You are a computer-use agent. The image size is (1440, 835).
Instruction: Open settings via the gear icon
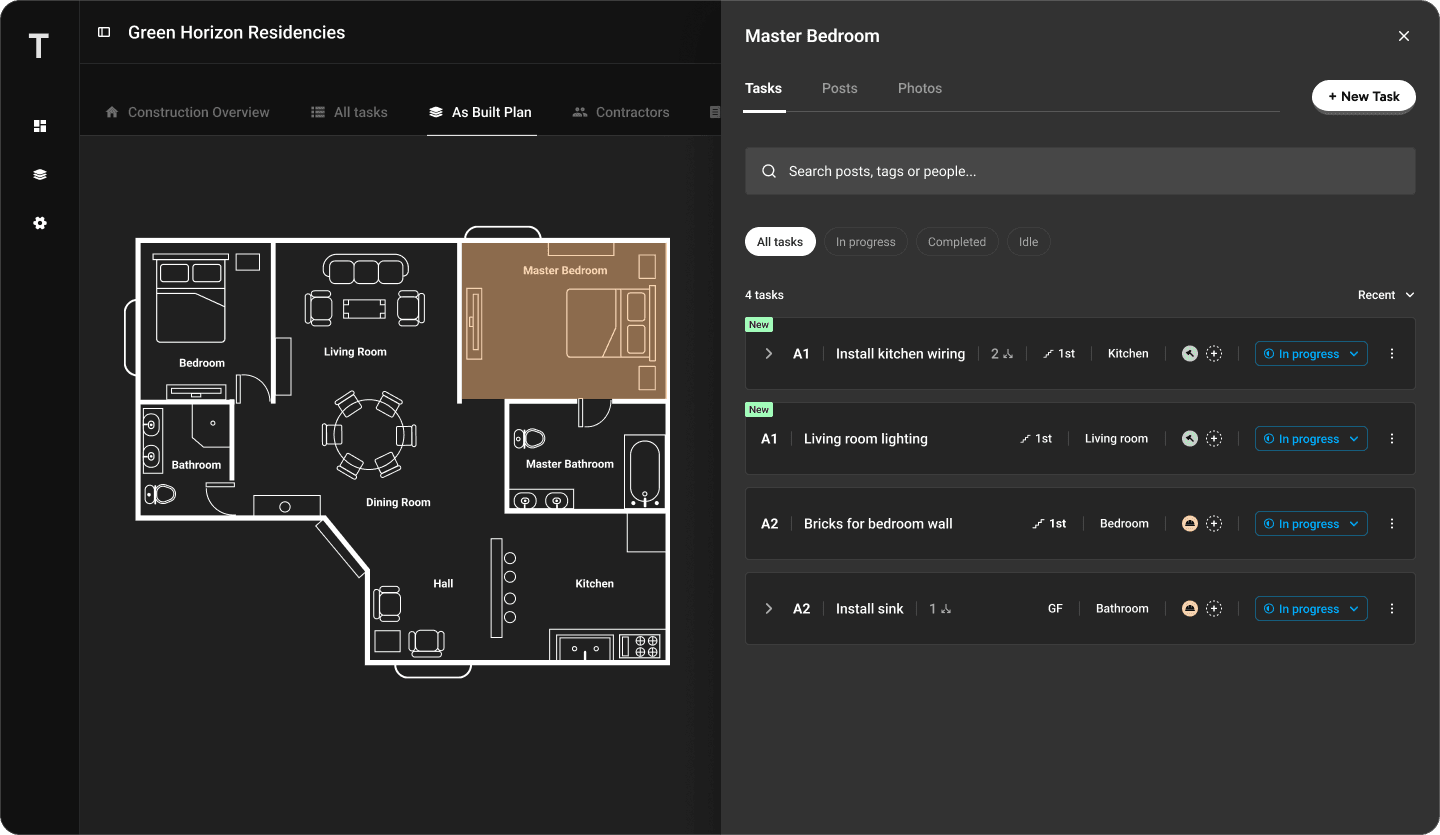point(40,223)
